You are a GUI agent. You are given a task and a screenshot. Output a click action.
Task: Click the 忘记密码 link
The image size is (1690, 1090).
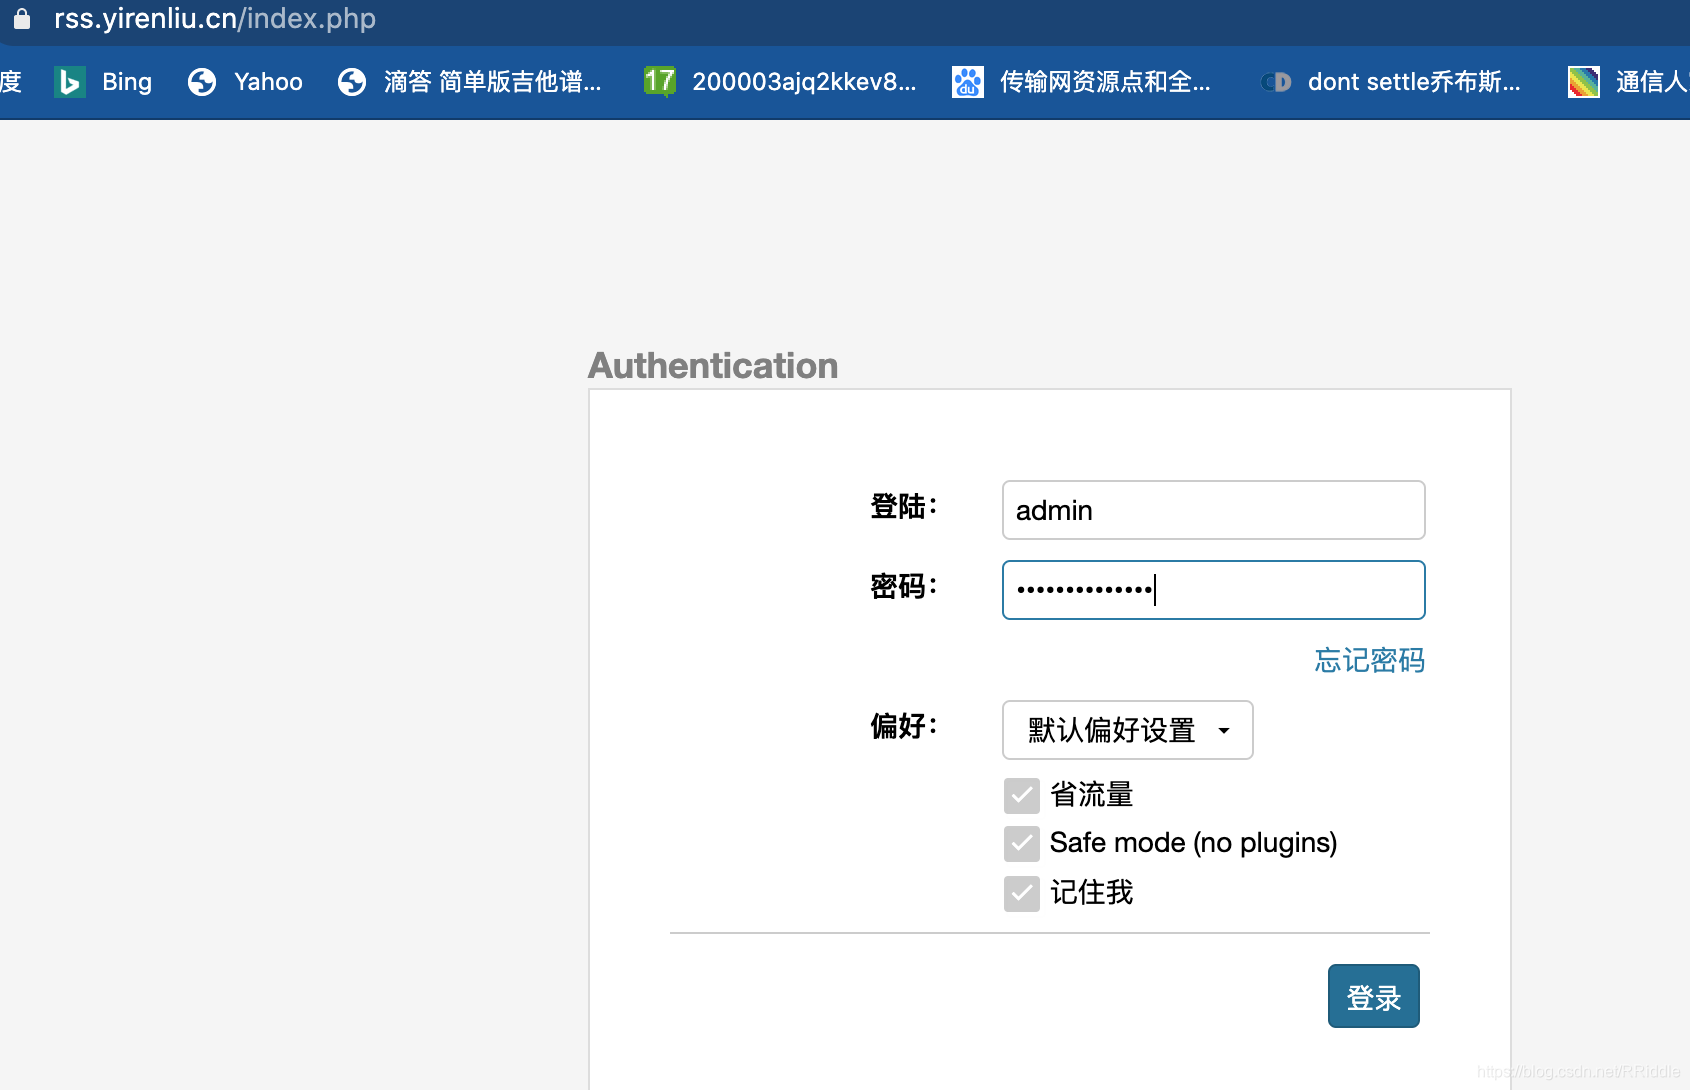(x=1368, y=661)
